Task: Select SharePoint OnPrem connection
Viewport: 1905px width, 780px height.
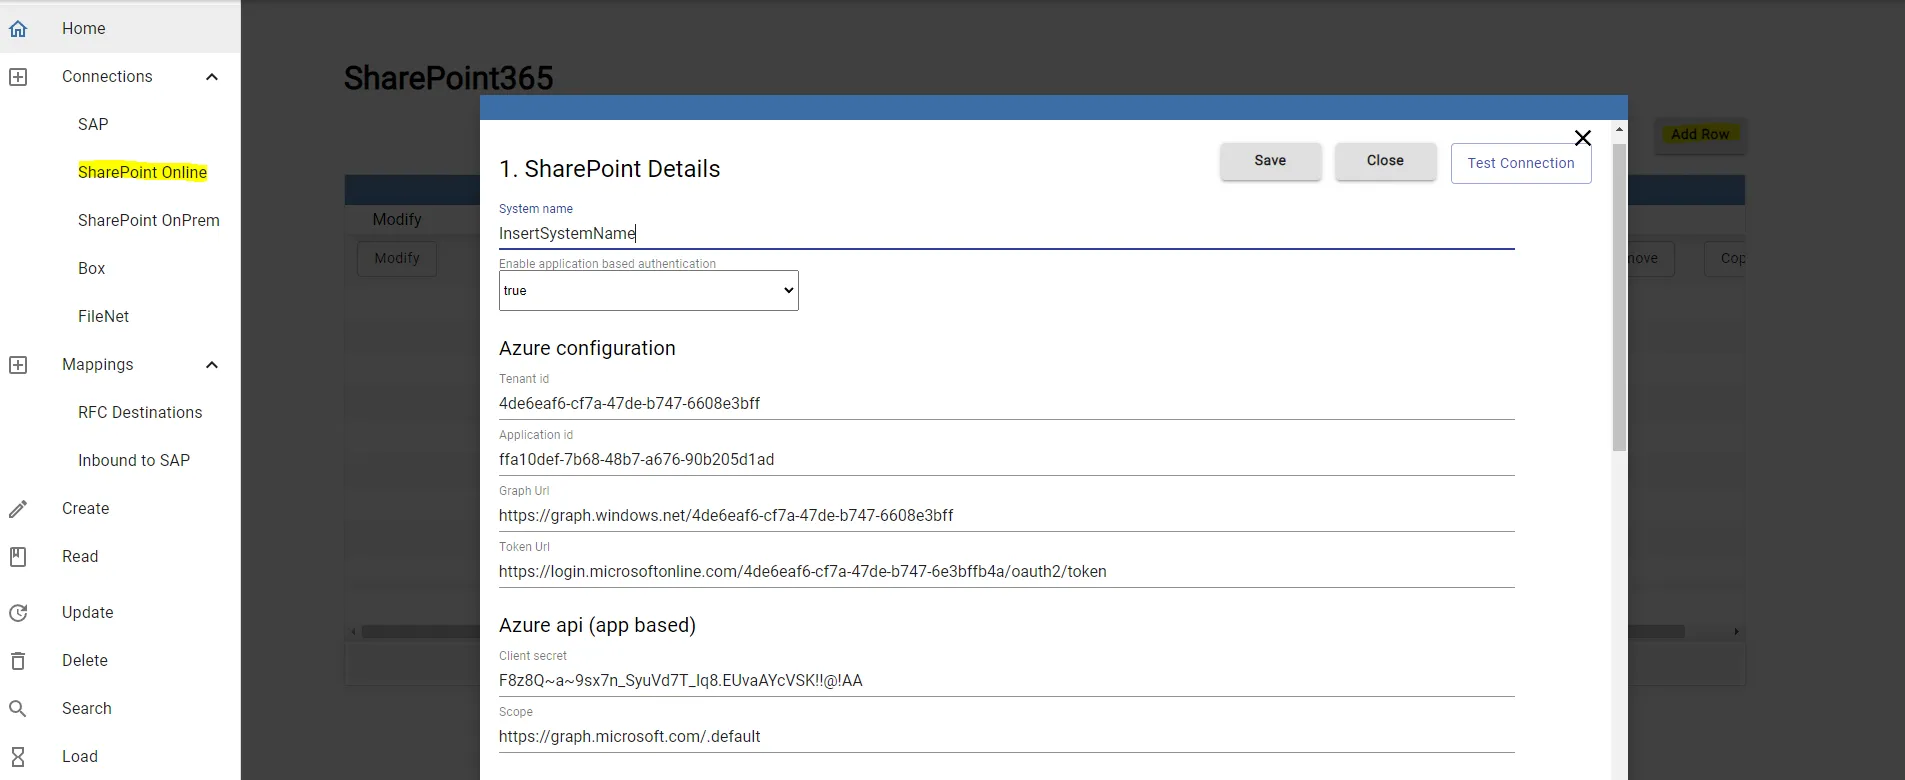Action: tap(149, 221)
